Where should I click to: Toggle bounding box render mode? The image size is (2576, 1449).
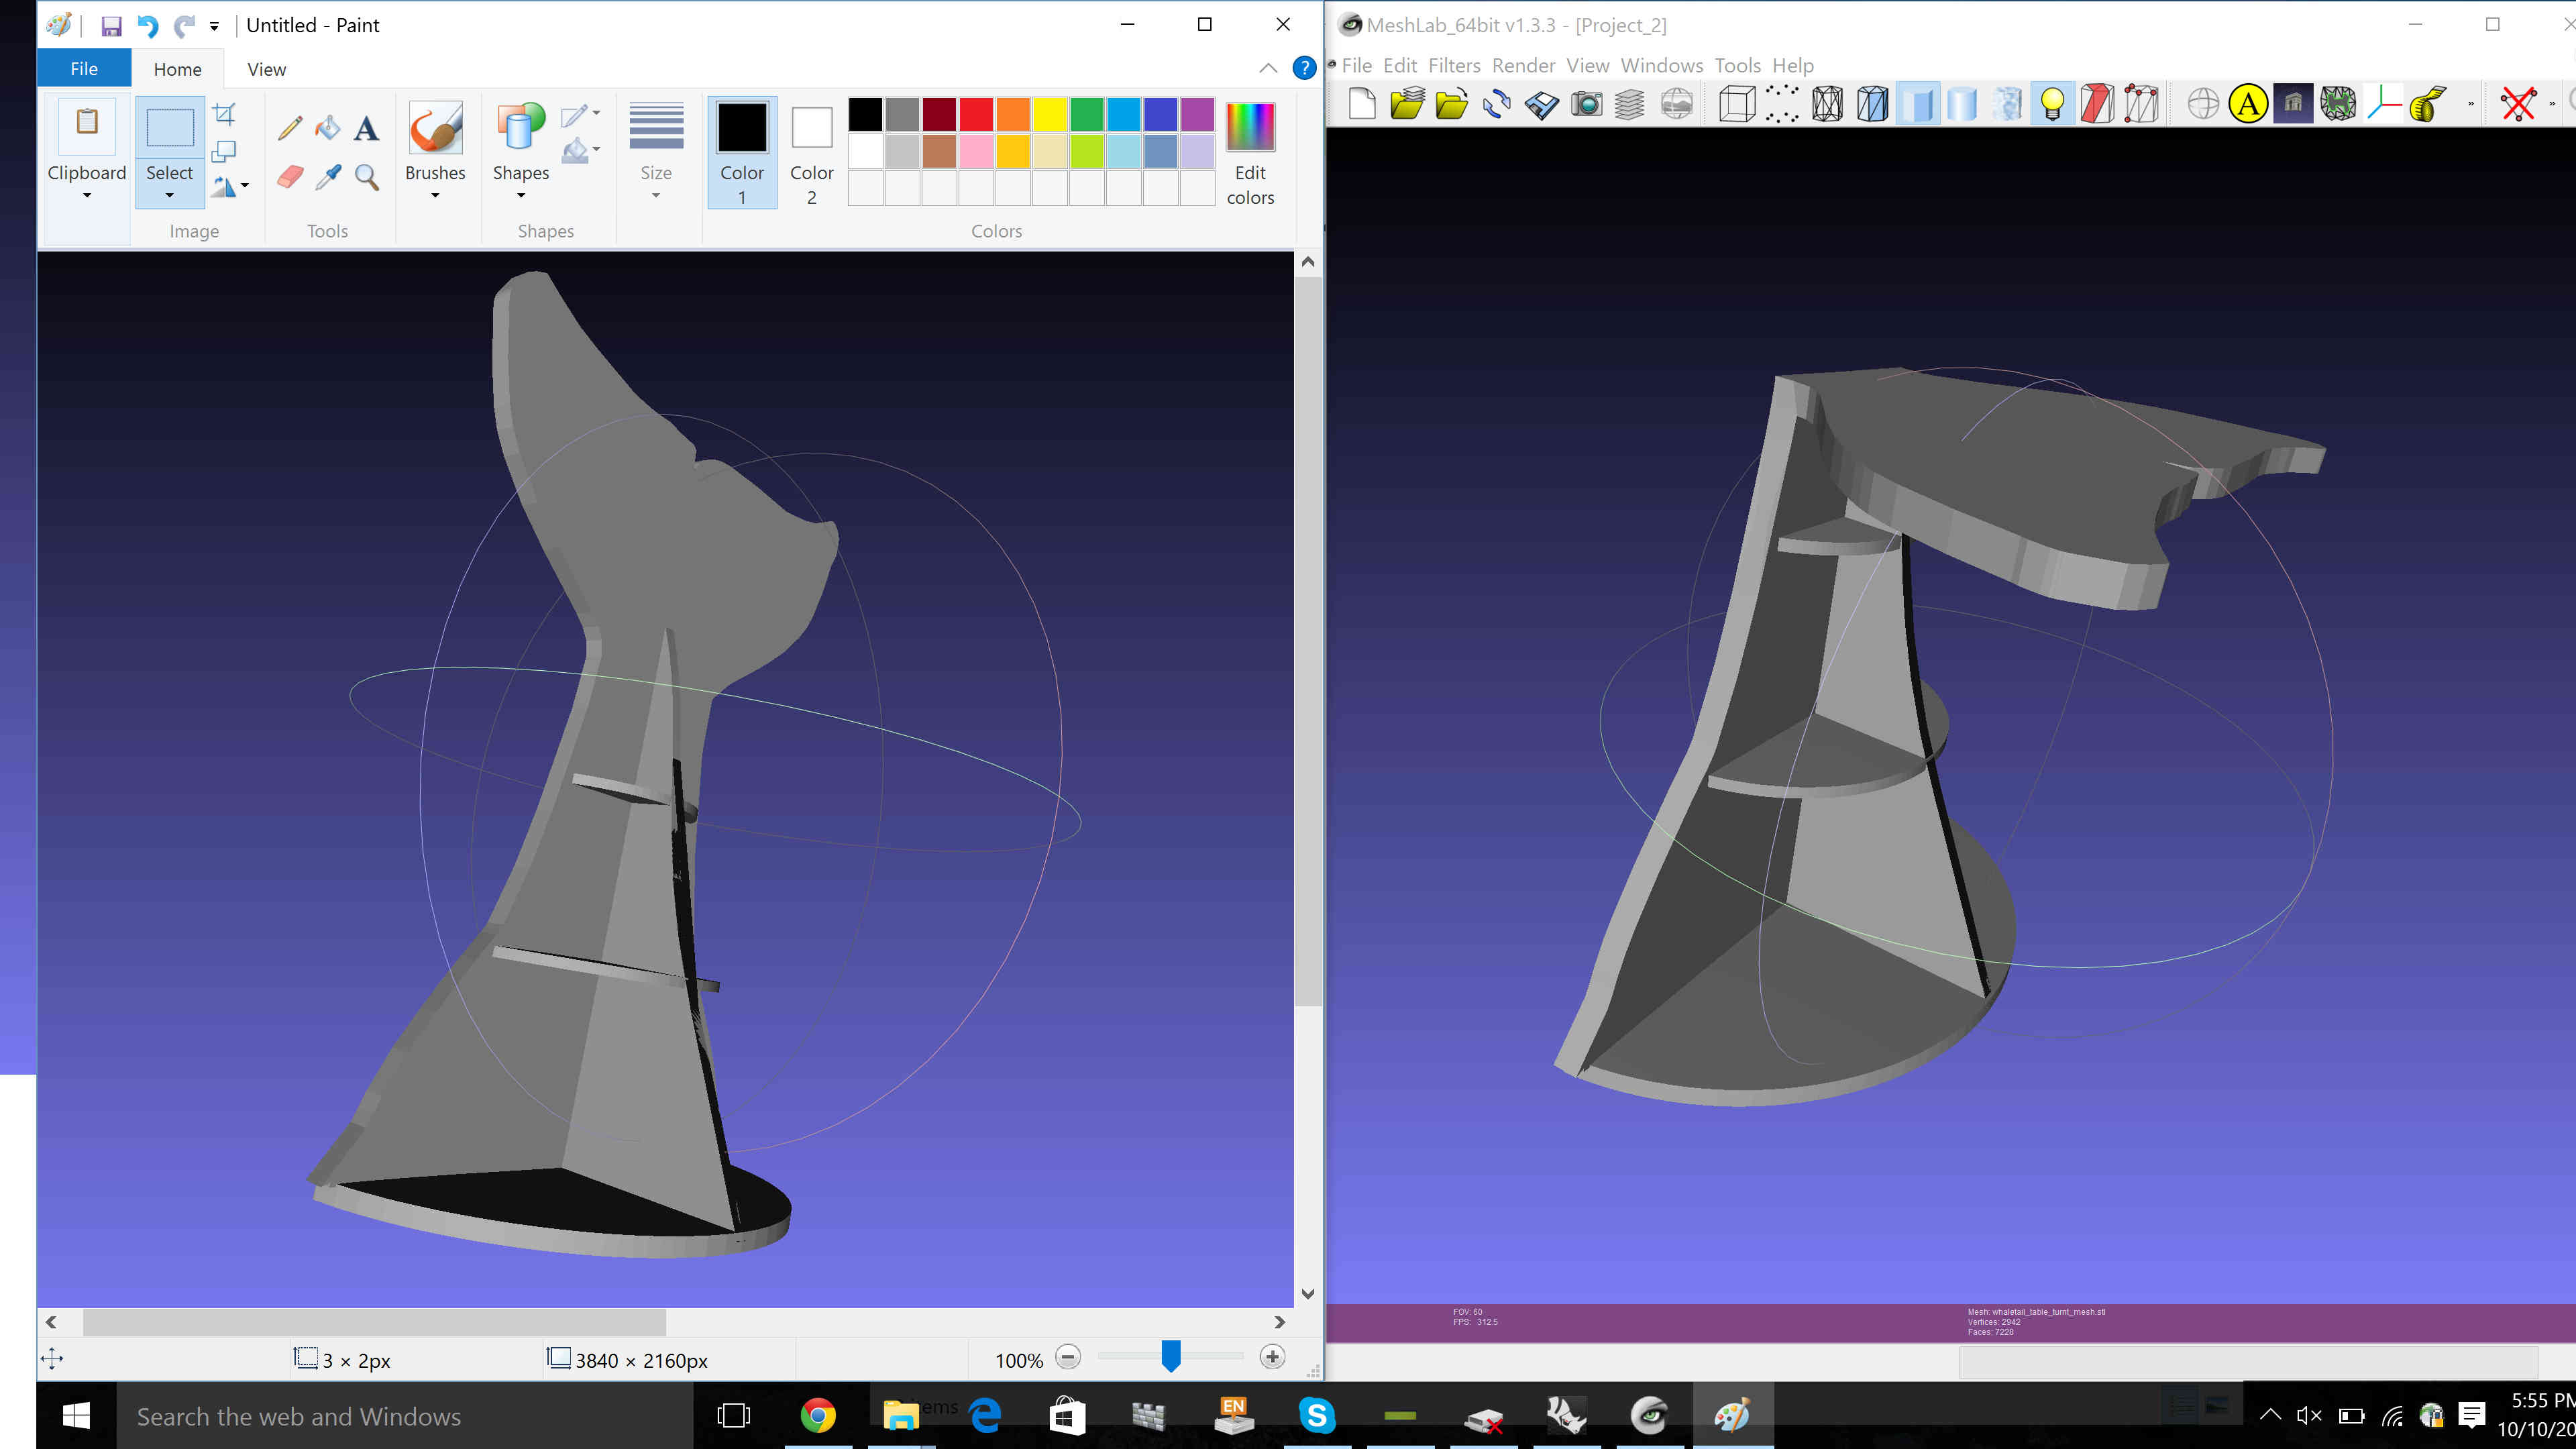coord(1737,103)
